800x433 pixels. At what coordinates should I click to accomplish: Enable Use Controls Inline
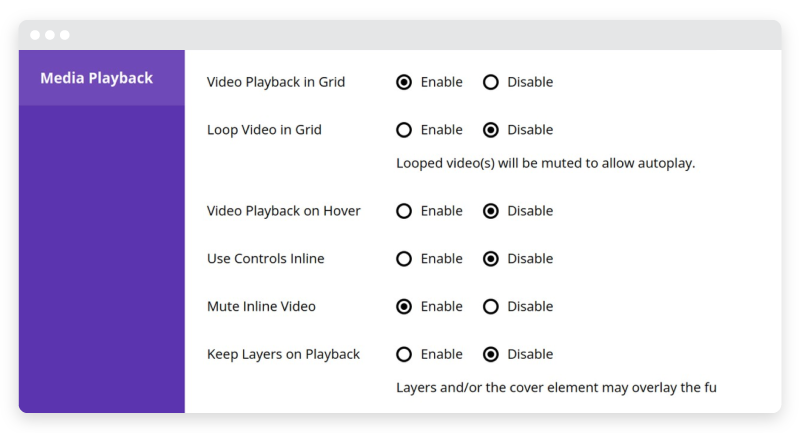tap(404, 259)
